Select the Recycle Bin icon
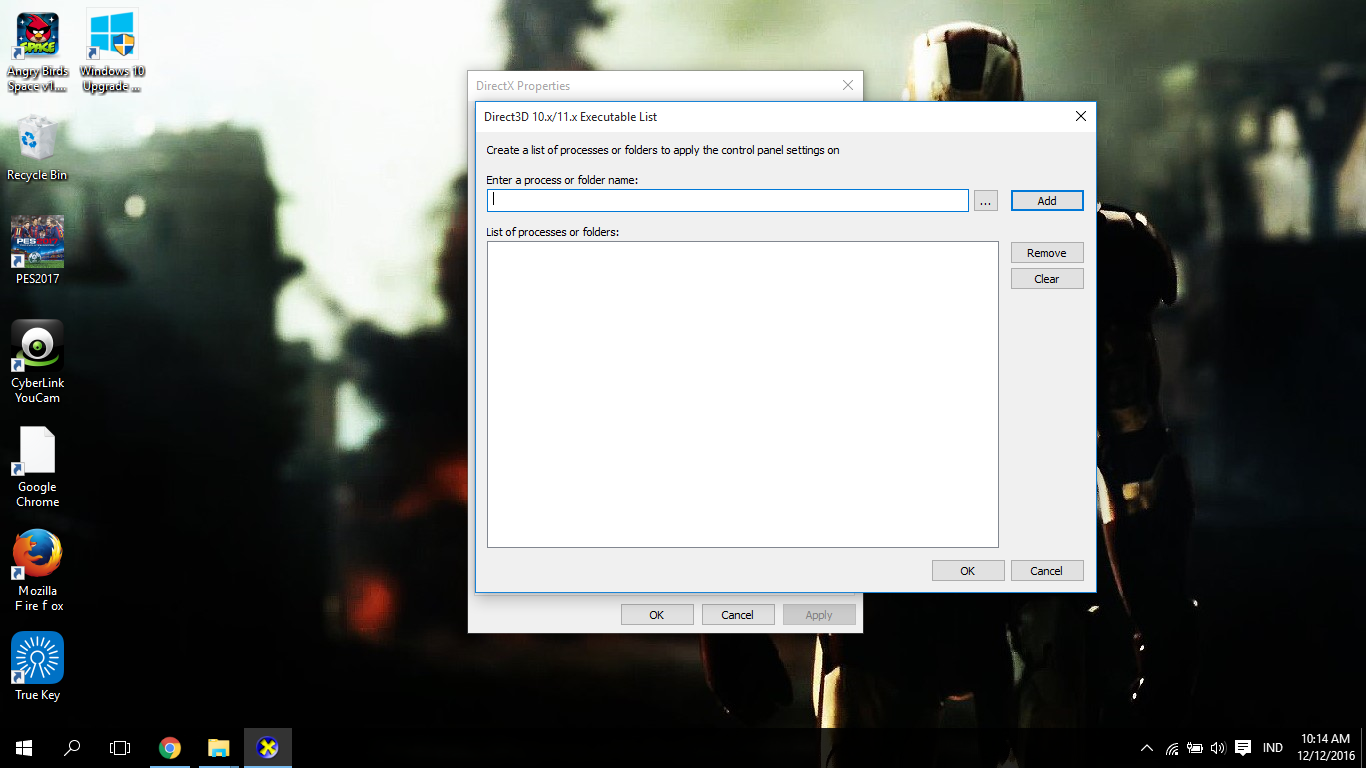Image resolution: width=1366 pixels, height=768 pixels. (x=37, y=148)
